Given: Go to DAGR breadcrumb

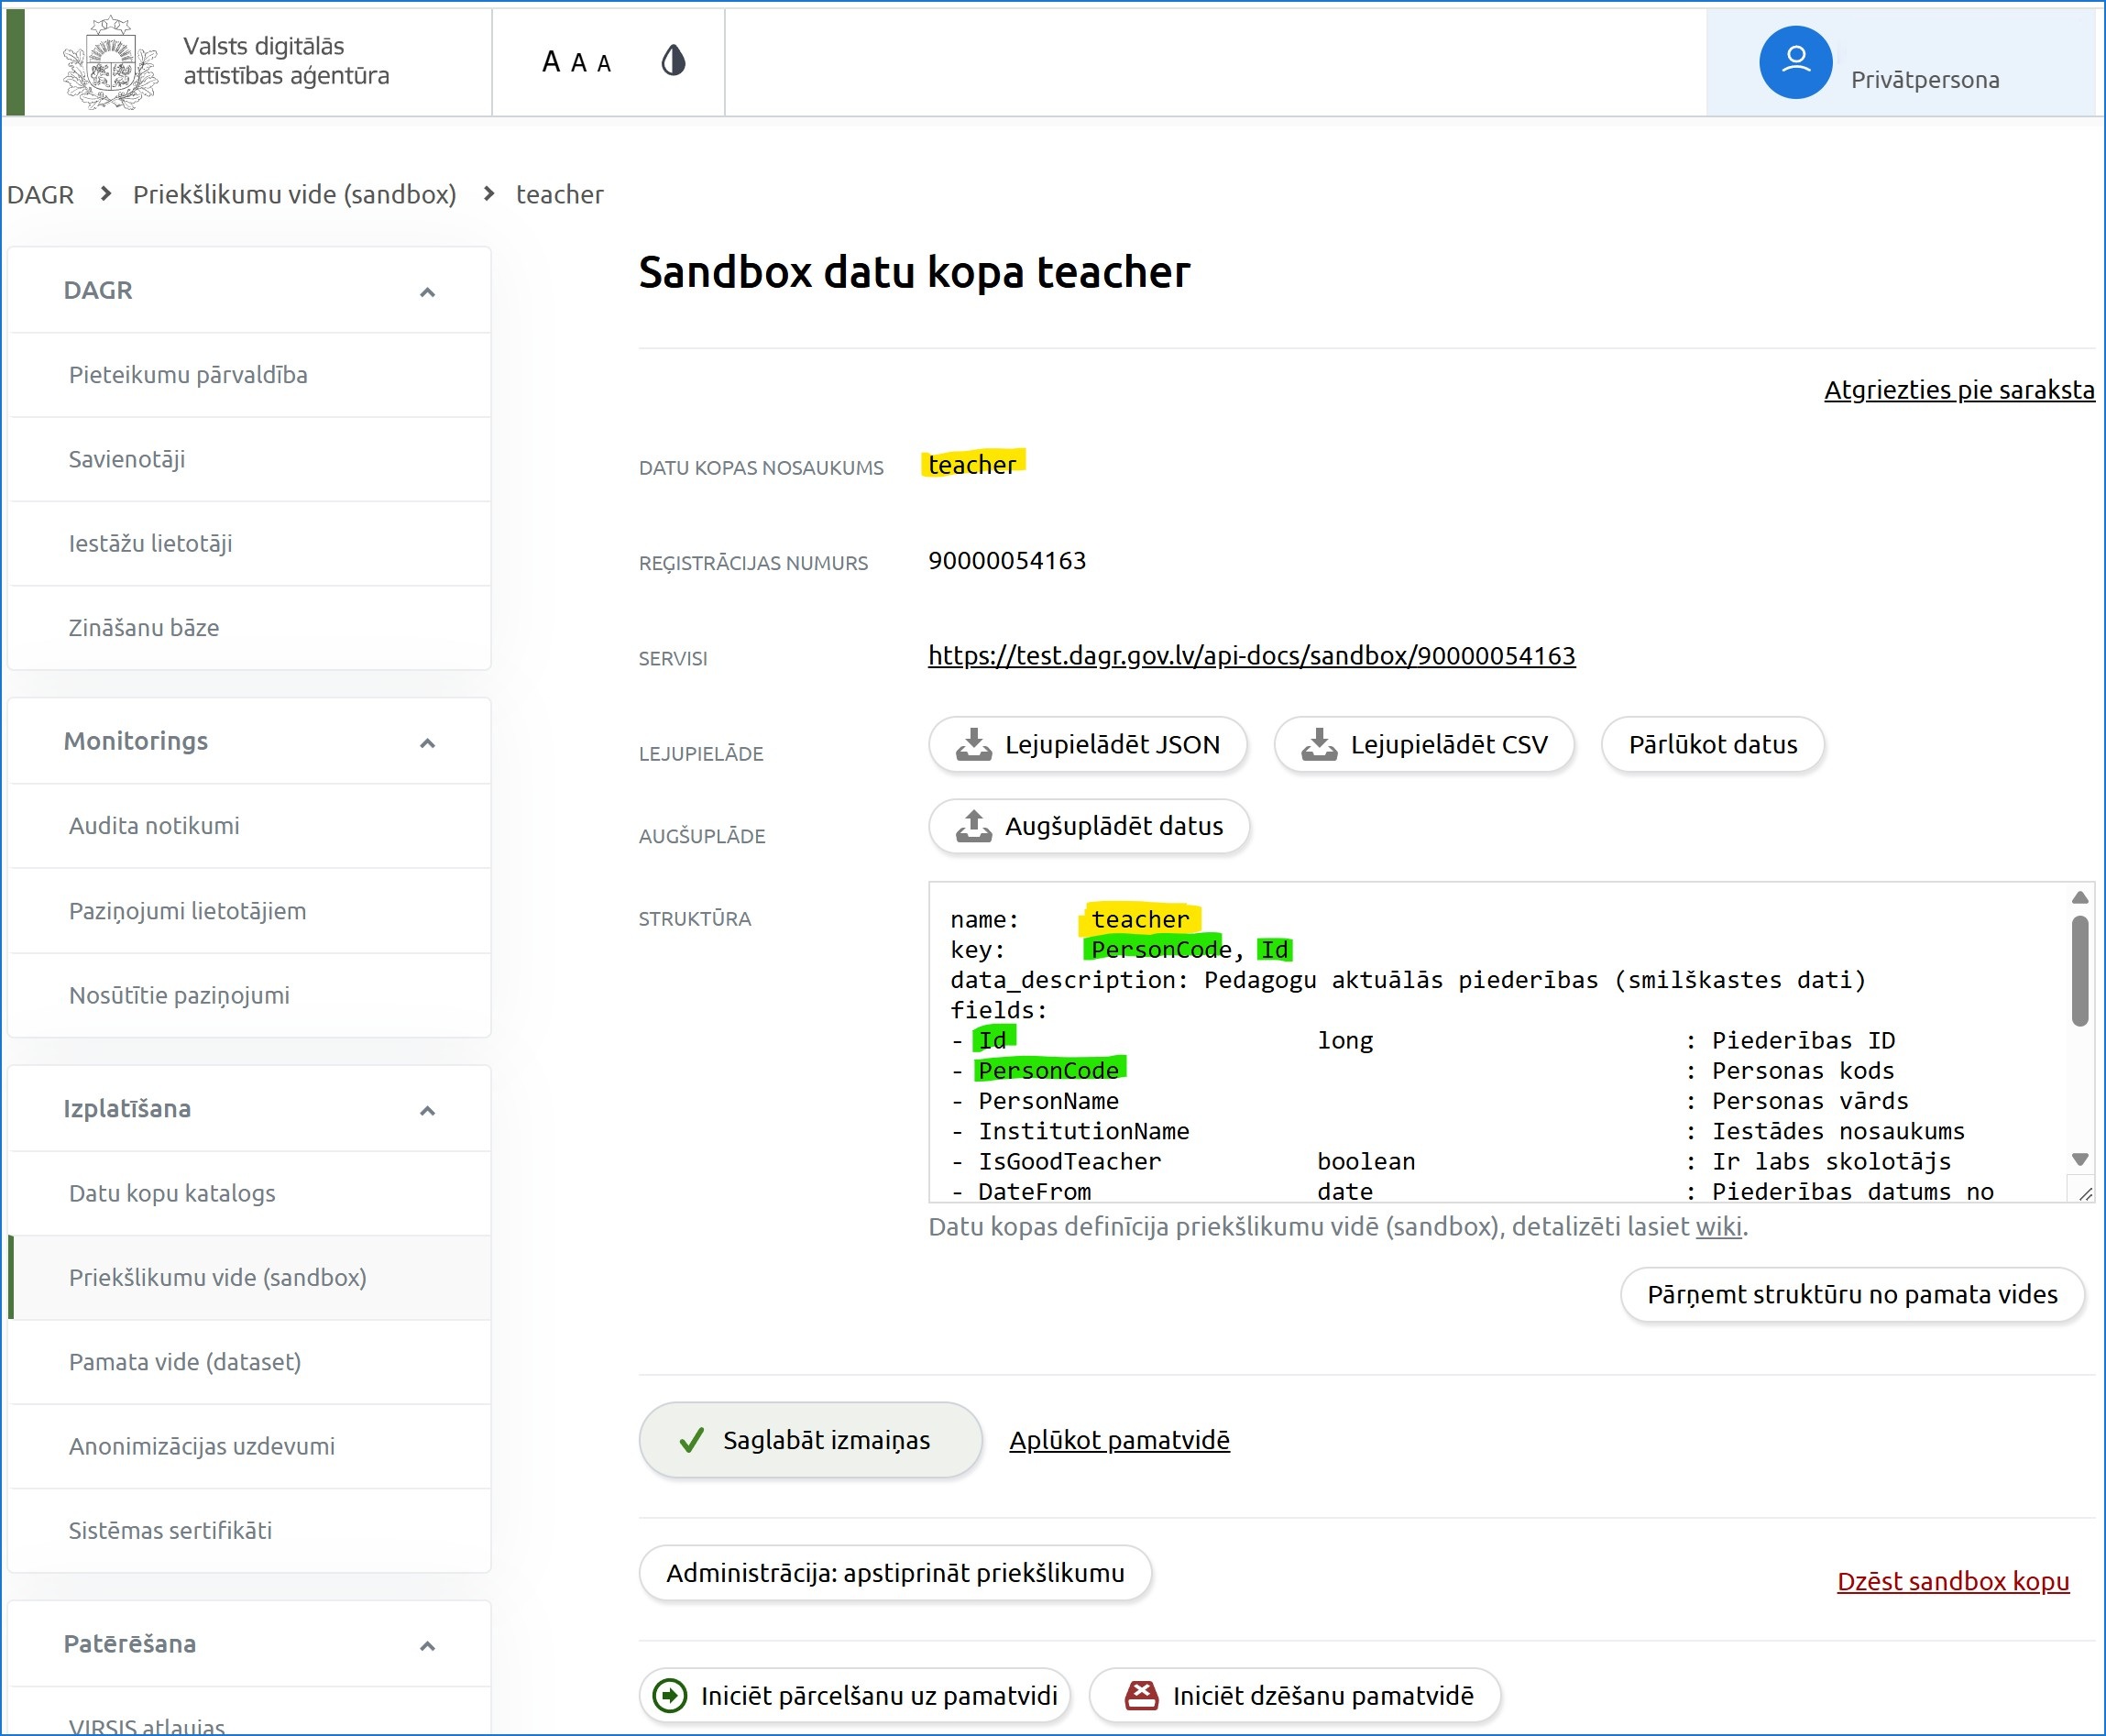Looking at the screenshot, I should coord(40,194).
